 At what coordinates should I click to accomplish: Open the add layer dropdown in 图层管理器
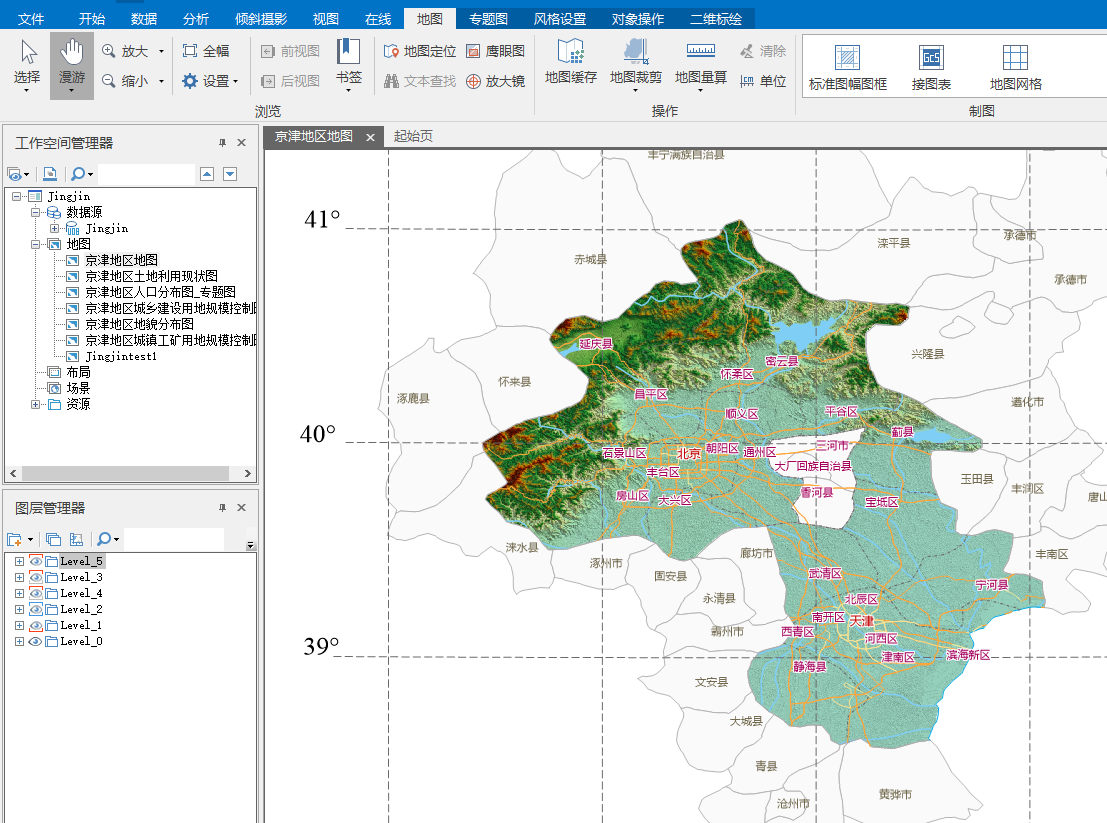click(29, 539)
